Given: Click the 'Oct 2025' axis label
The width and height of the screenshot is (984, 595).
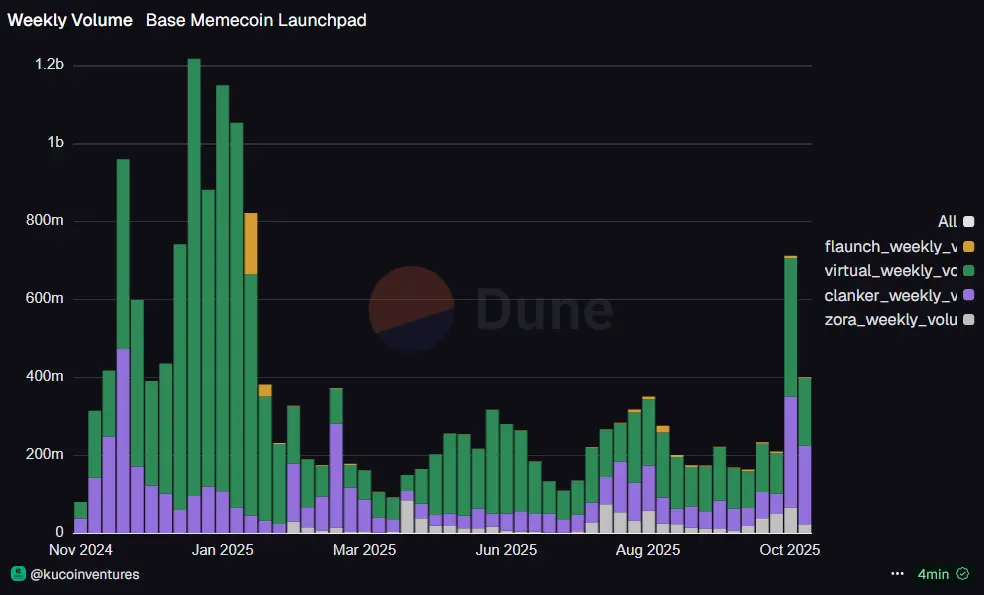Looking at the screenshot, I should (x=789, y=550).
